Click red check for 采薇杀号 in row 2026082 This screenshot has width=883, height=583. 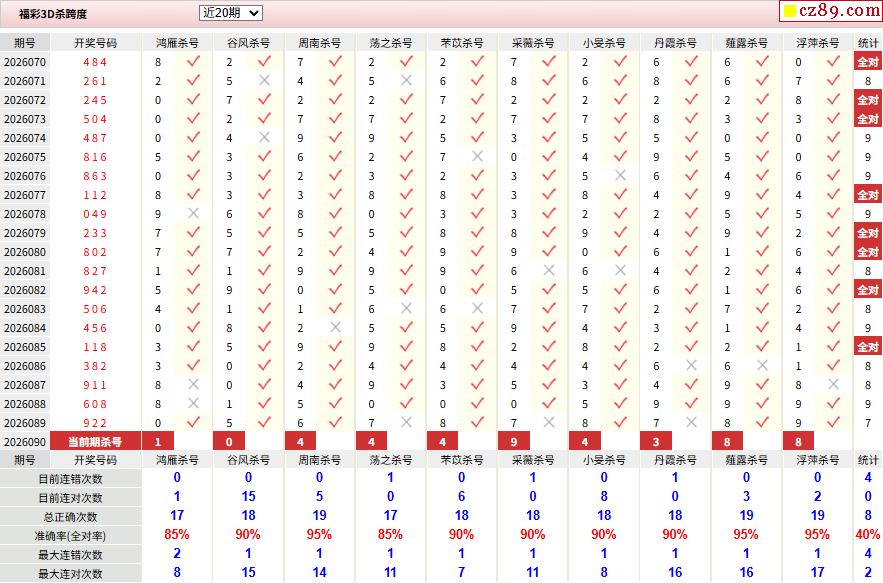coord(549,290)
